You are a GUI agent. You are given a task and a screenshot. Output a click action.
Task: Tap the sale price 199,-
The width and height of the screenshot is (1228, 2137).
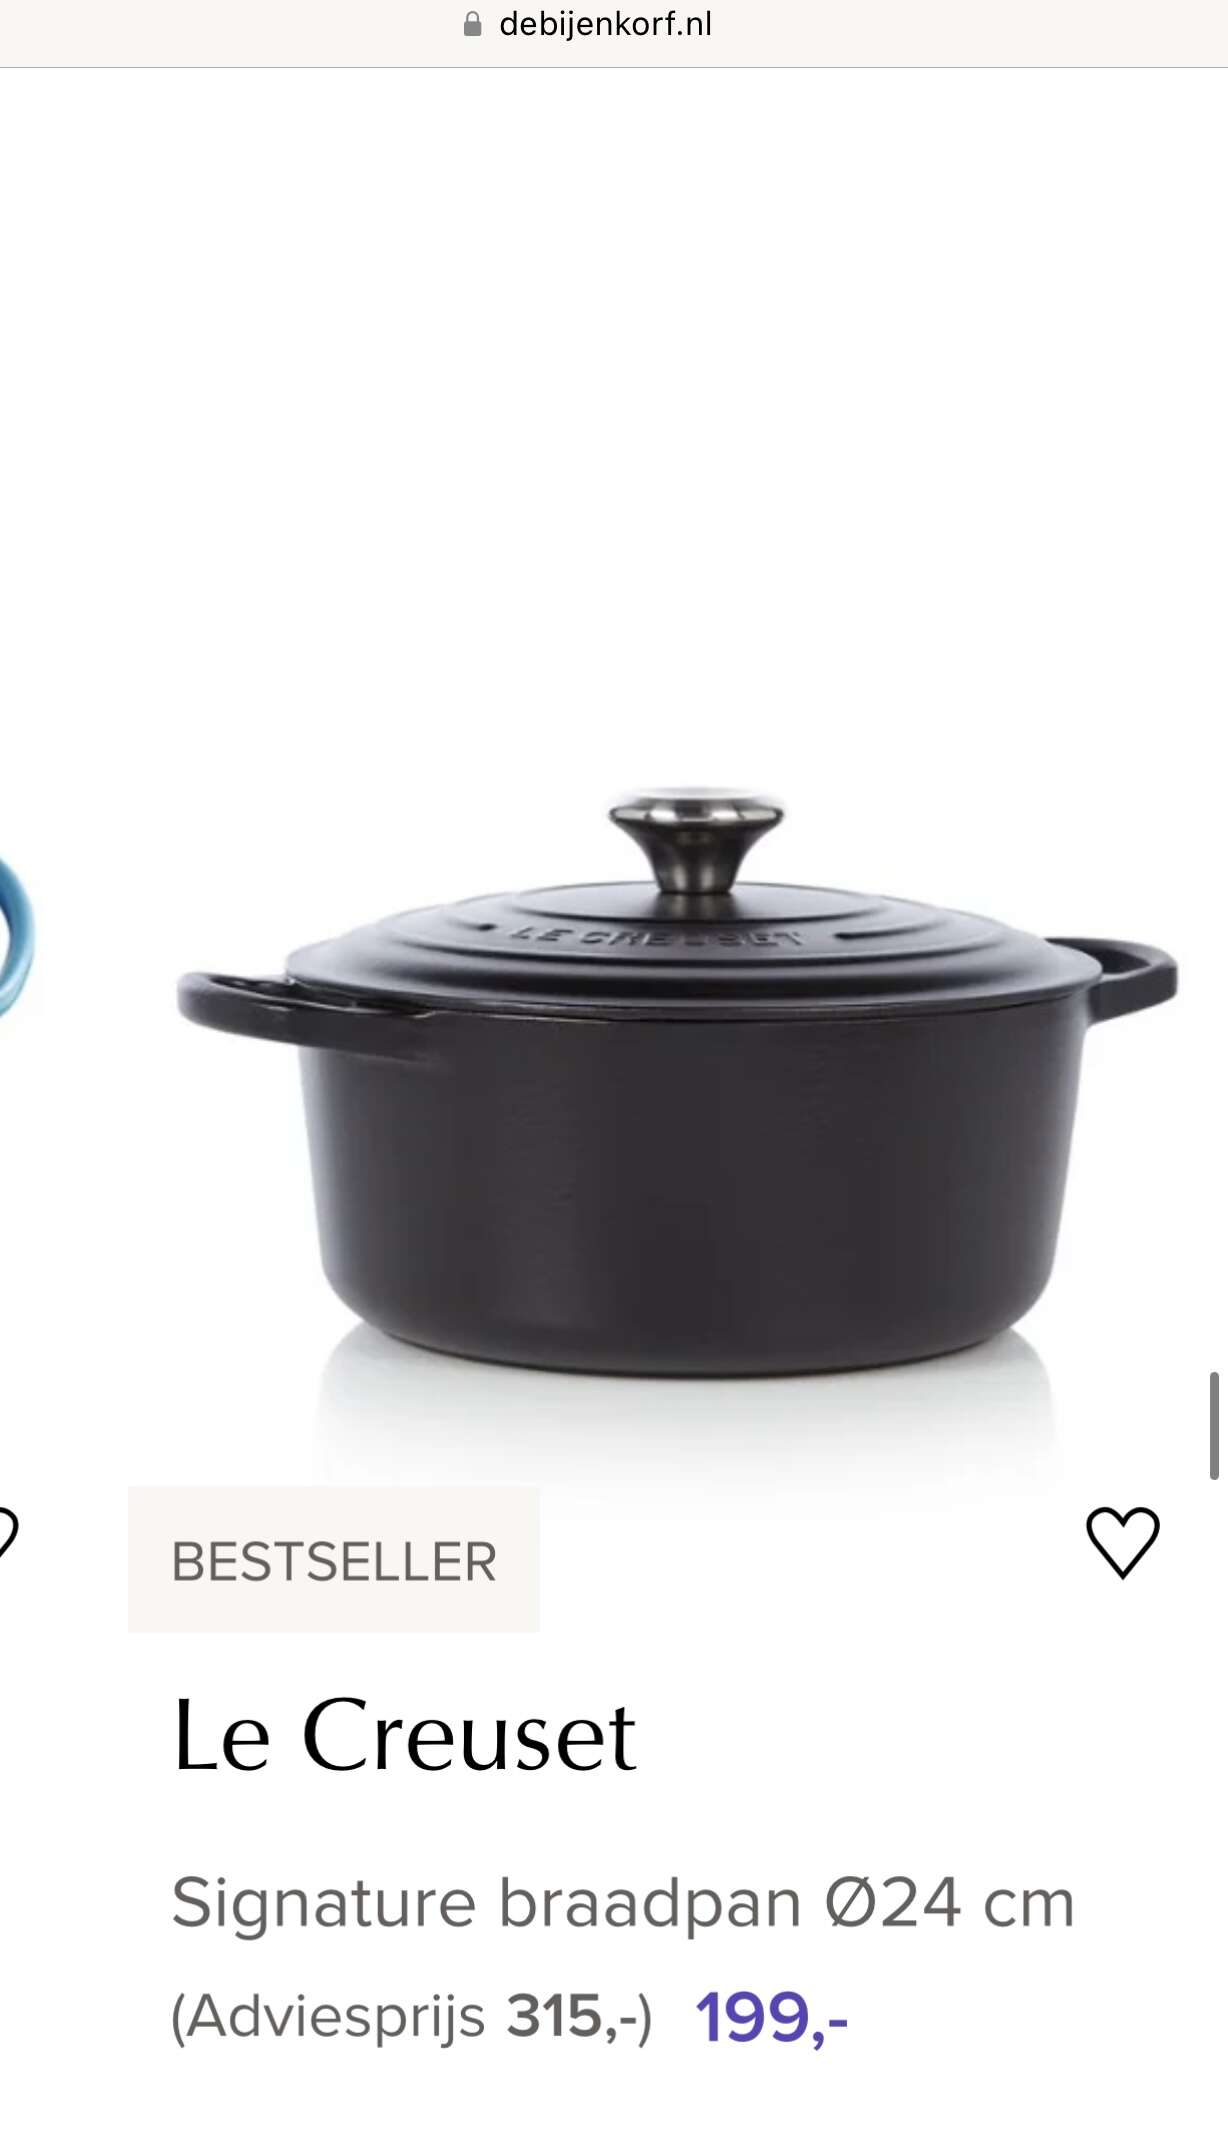coord(772,2018)
